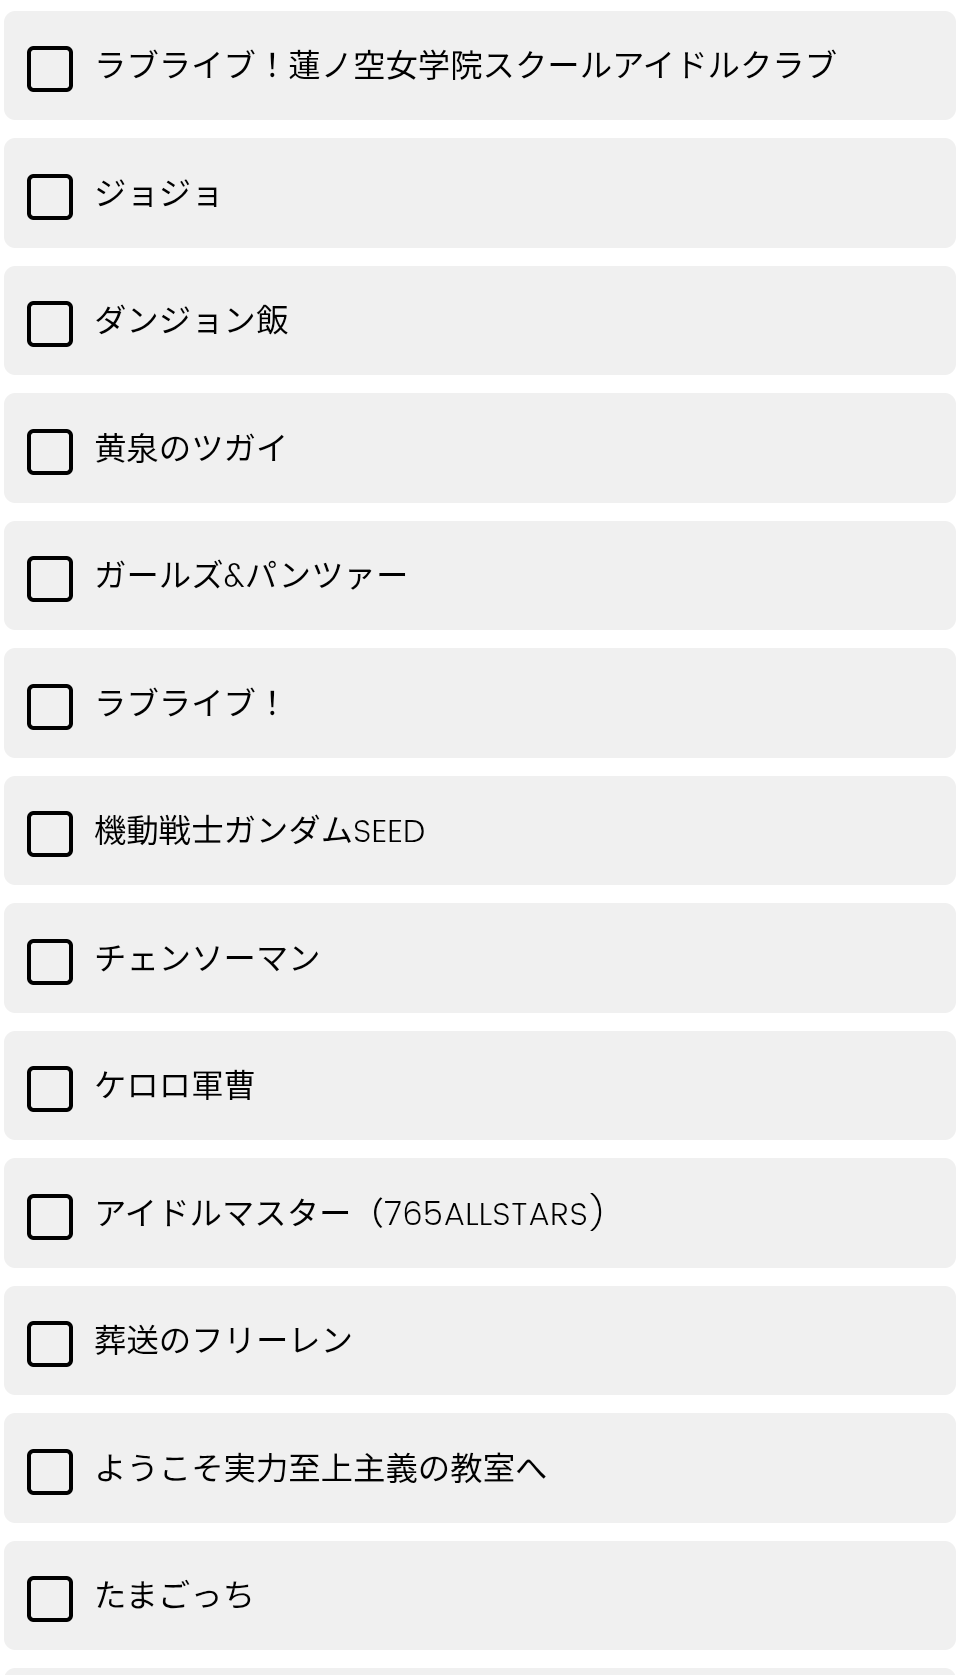
Task: Check the ラブライブ！蓮ノ空女学院スクールアイドルクラブ checkbox
Action: coord(50,68)
